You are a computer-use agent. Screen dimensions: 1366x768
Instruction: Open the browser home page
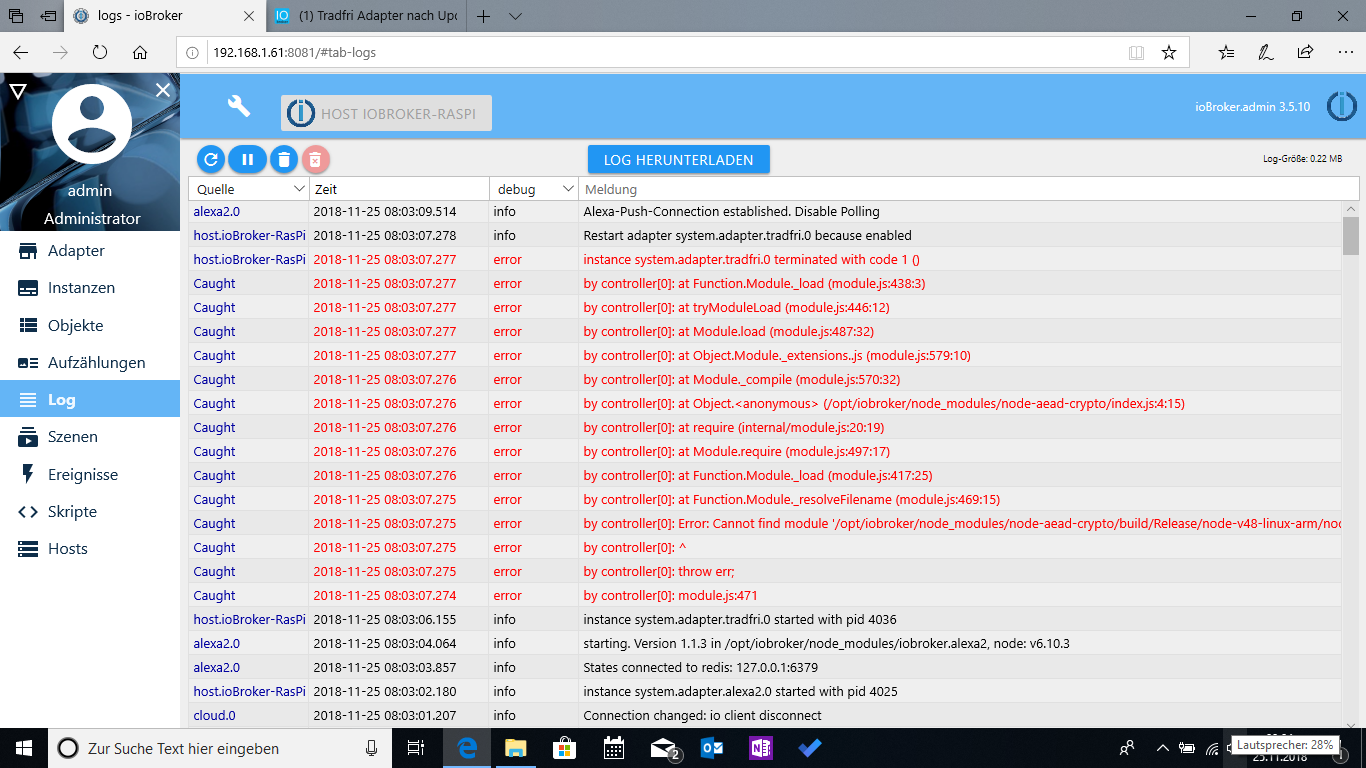coord(140,53)
